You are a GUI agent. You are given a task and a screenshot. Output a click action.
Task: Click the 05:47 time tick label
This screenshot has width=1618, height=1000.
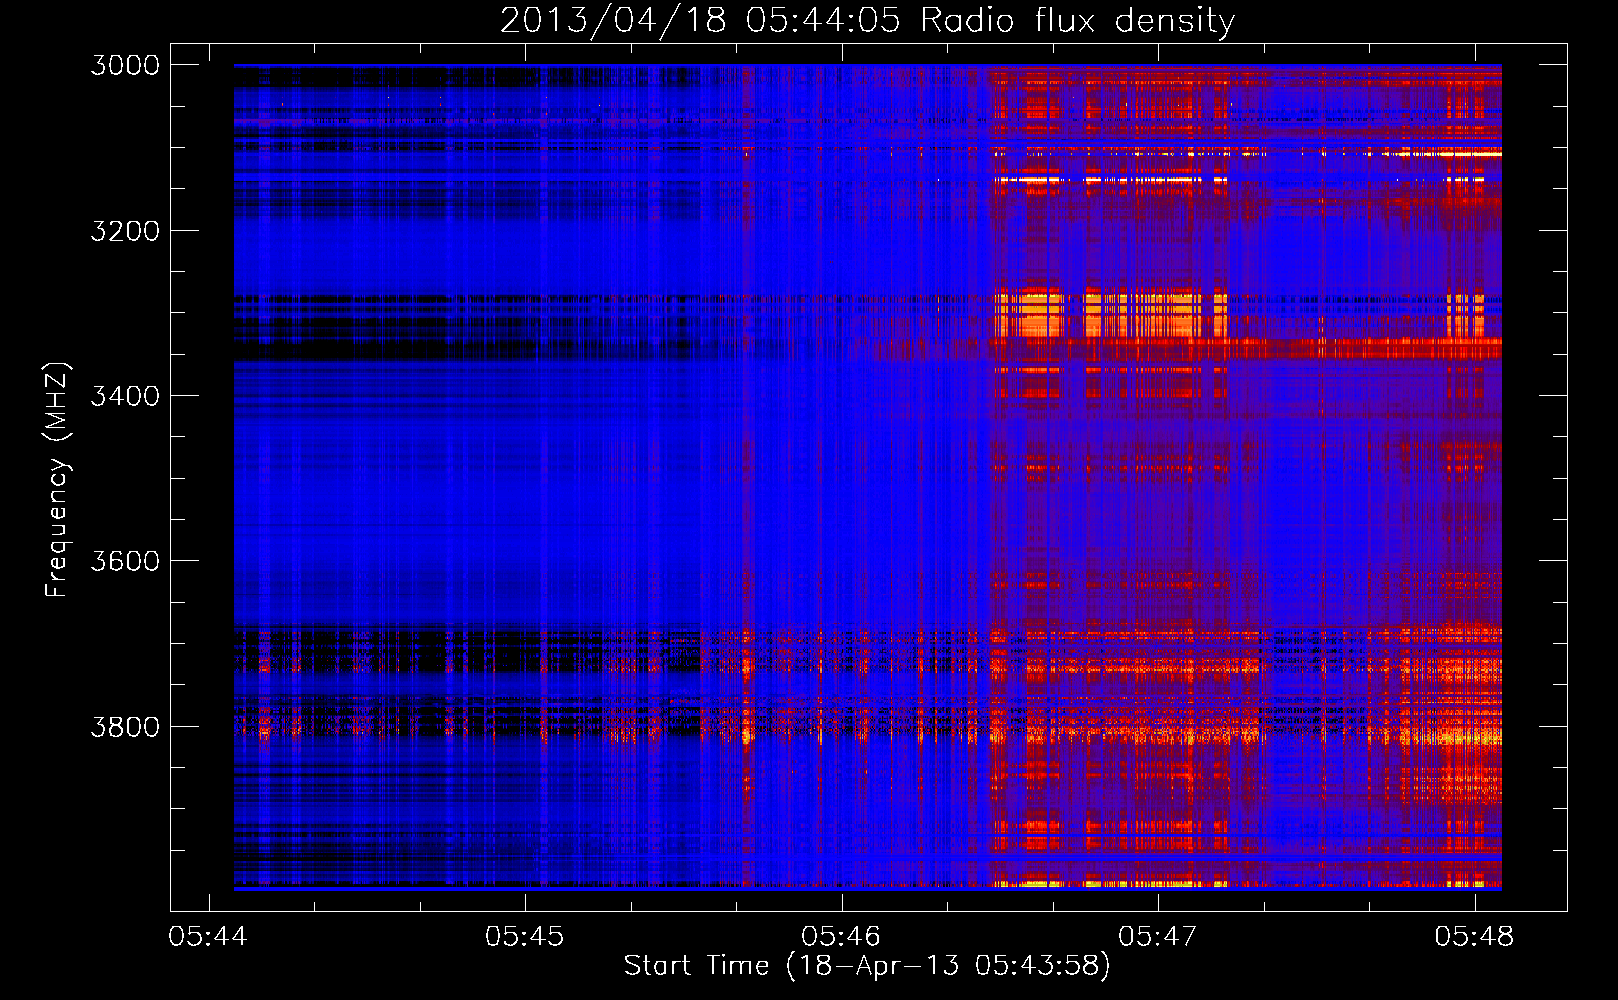click(x=1157, y=936)
